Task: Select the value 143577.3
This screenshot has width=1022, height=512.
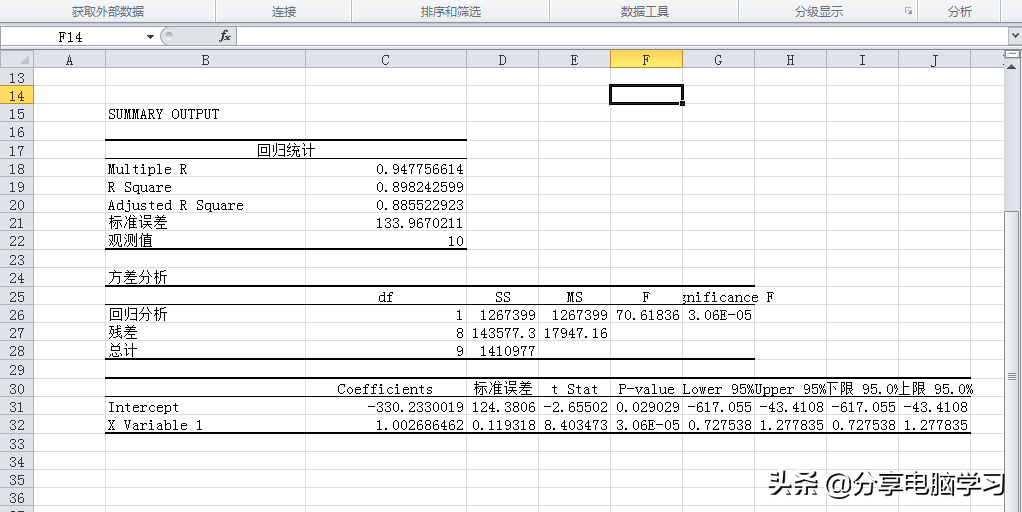Action: point(503,333)
